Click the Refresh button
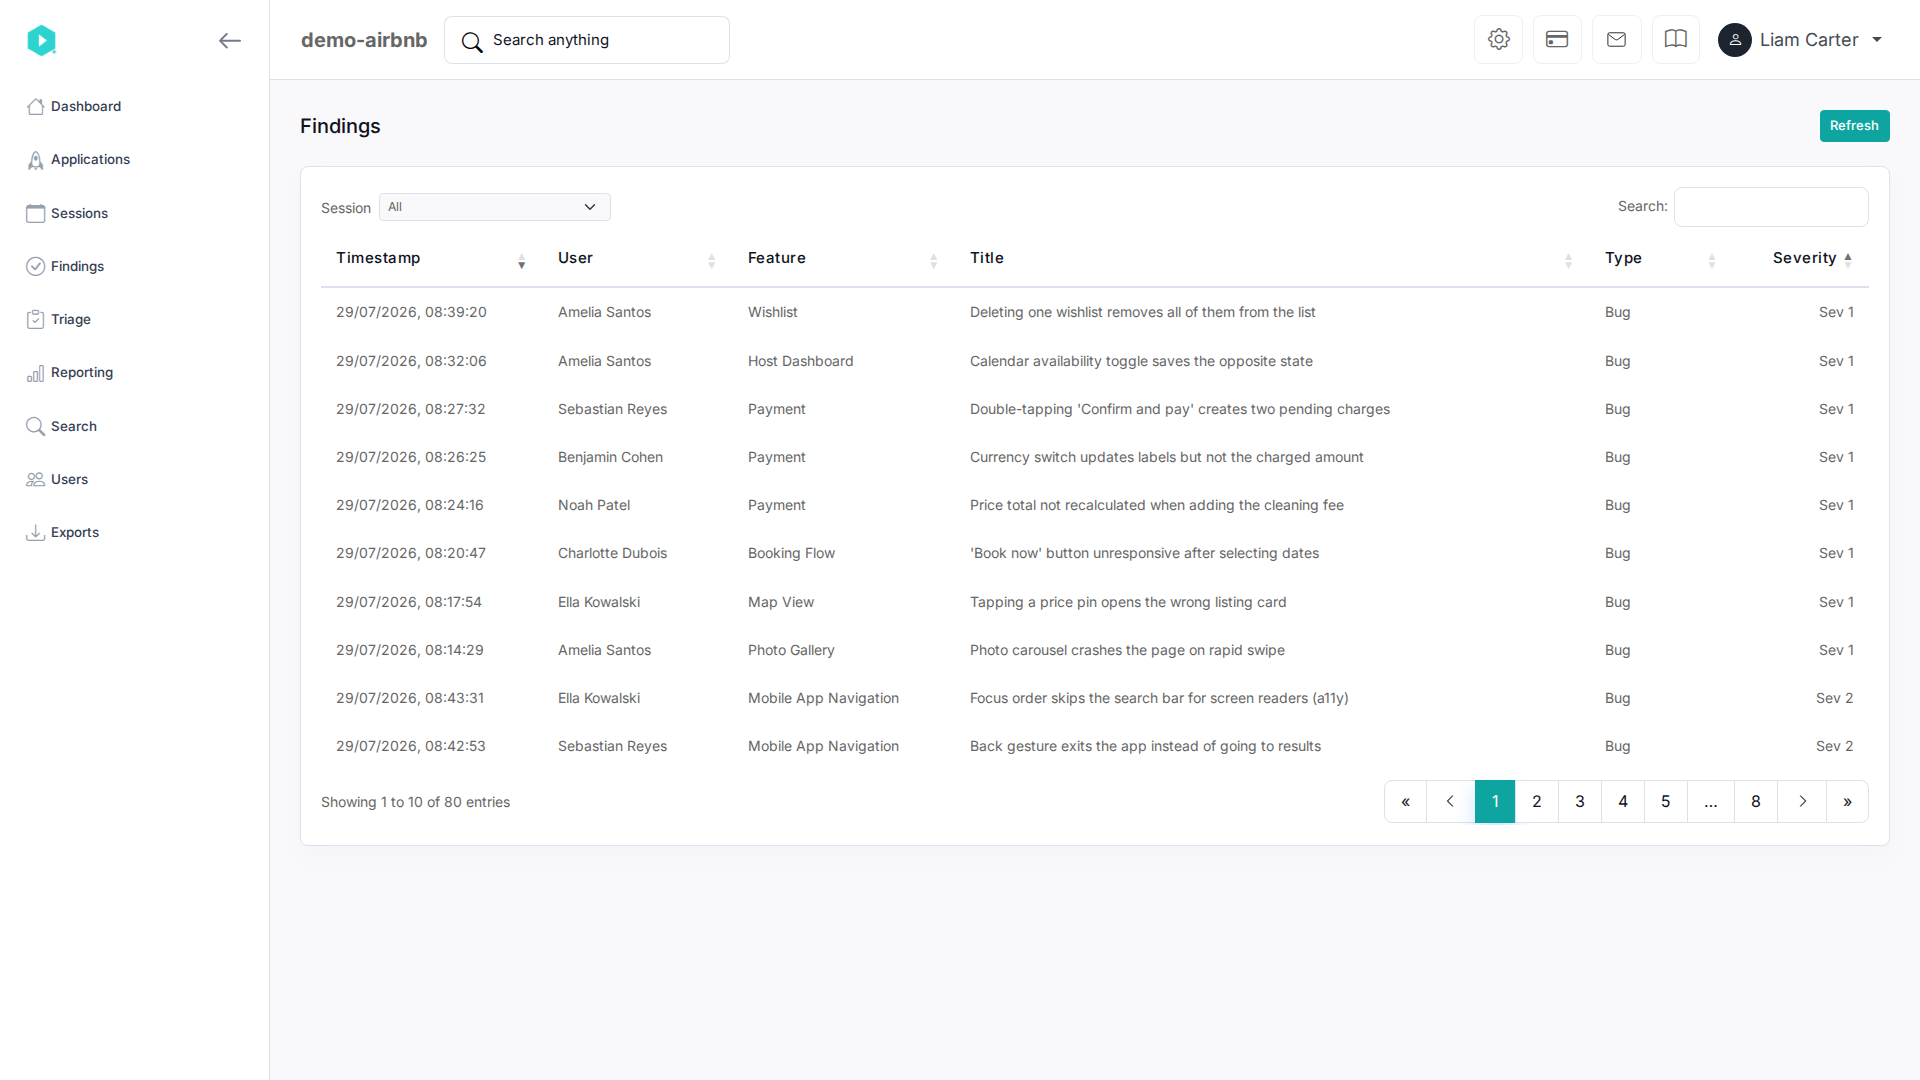Image resolution: width=1920 pixels, height=1080 pixels. click(1854, 126)
